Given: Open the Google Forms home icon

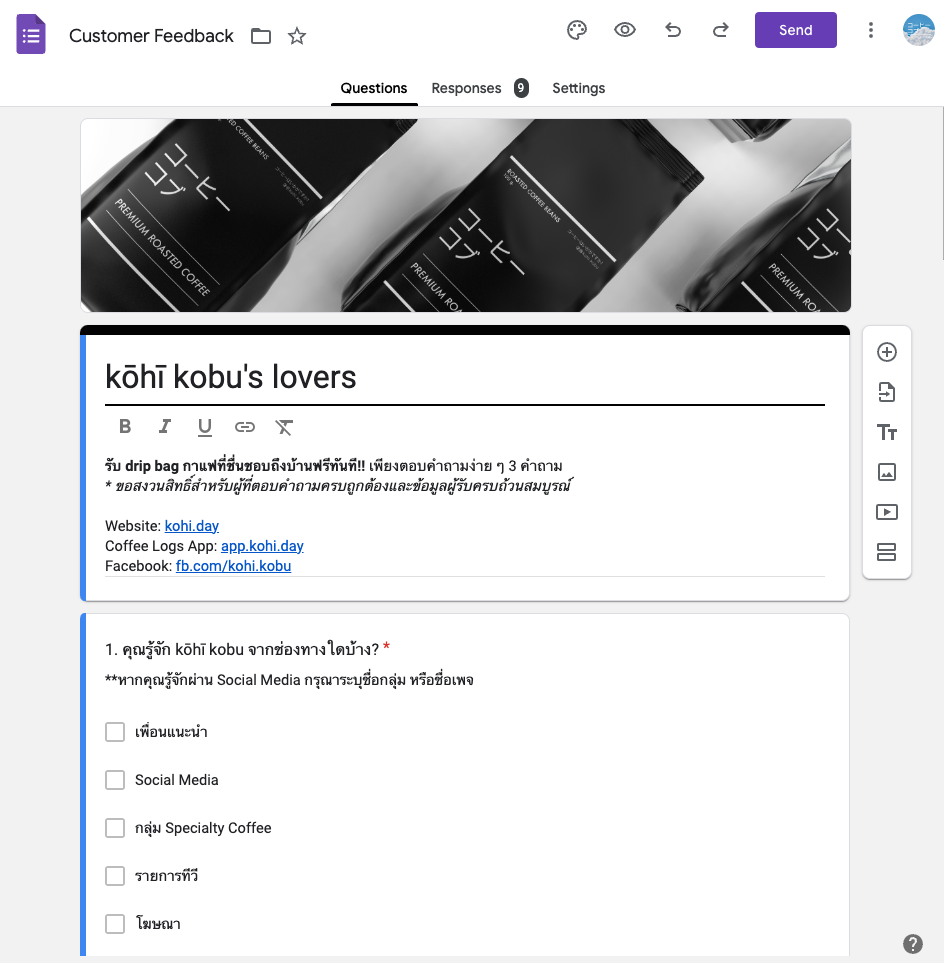Looking at the screenshot, I should click(x=31, y=34).
